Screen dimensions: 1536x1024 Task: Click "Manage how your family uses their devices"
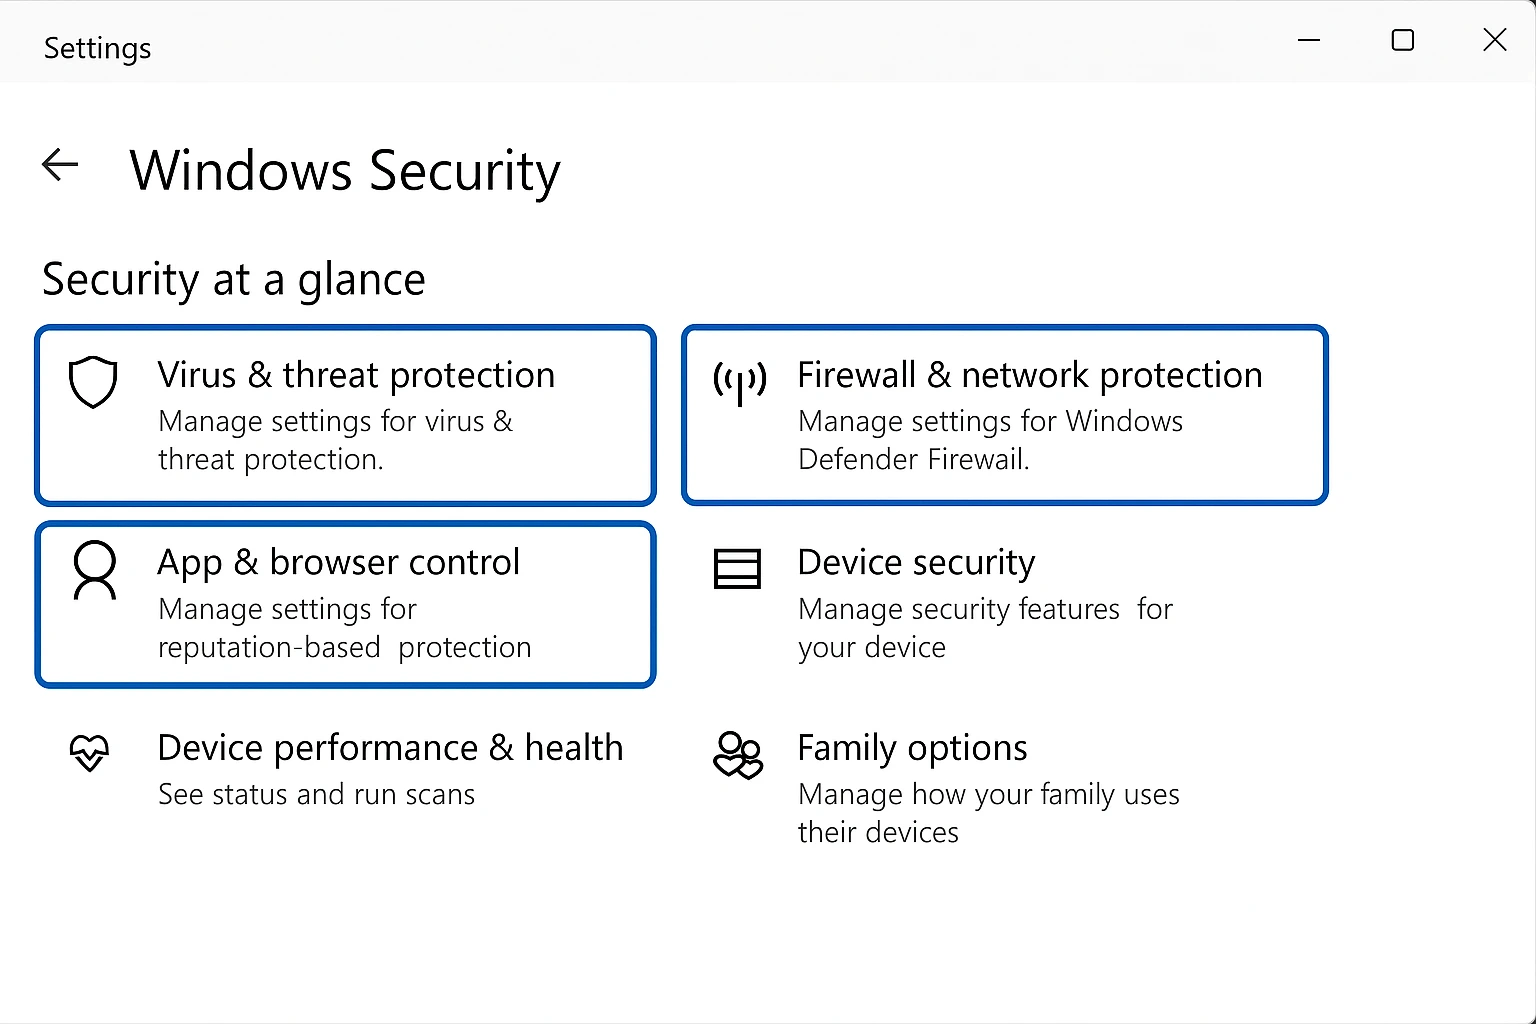pos(988,813)
